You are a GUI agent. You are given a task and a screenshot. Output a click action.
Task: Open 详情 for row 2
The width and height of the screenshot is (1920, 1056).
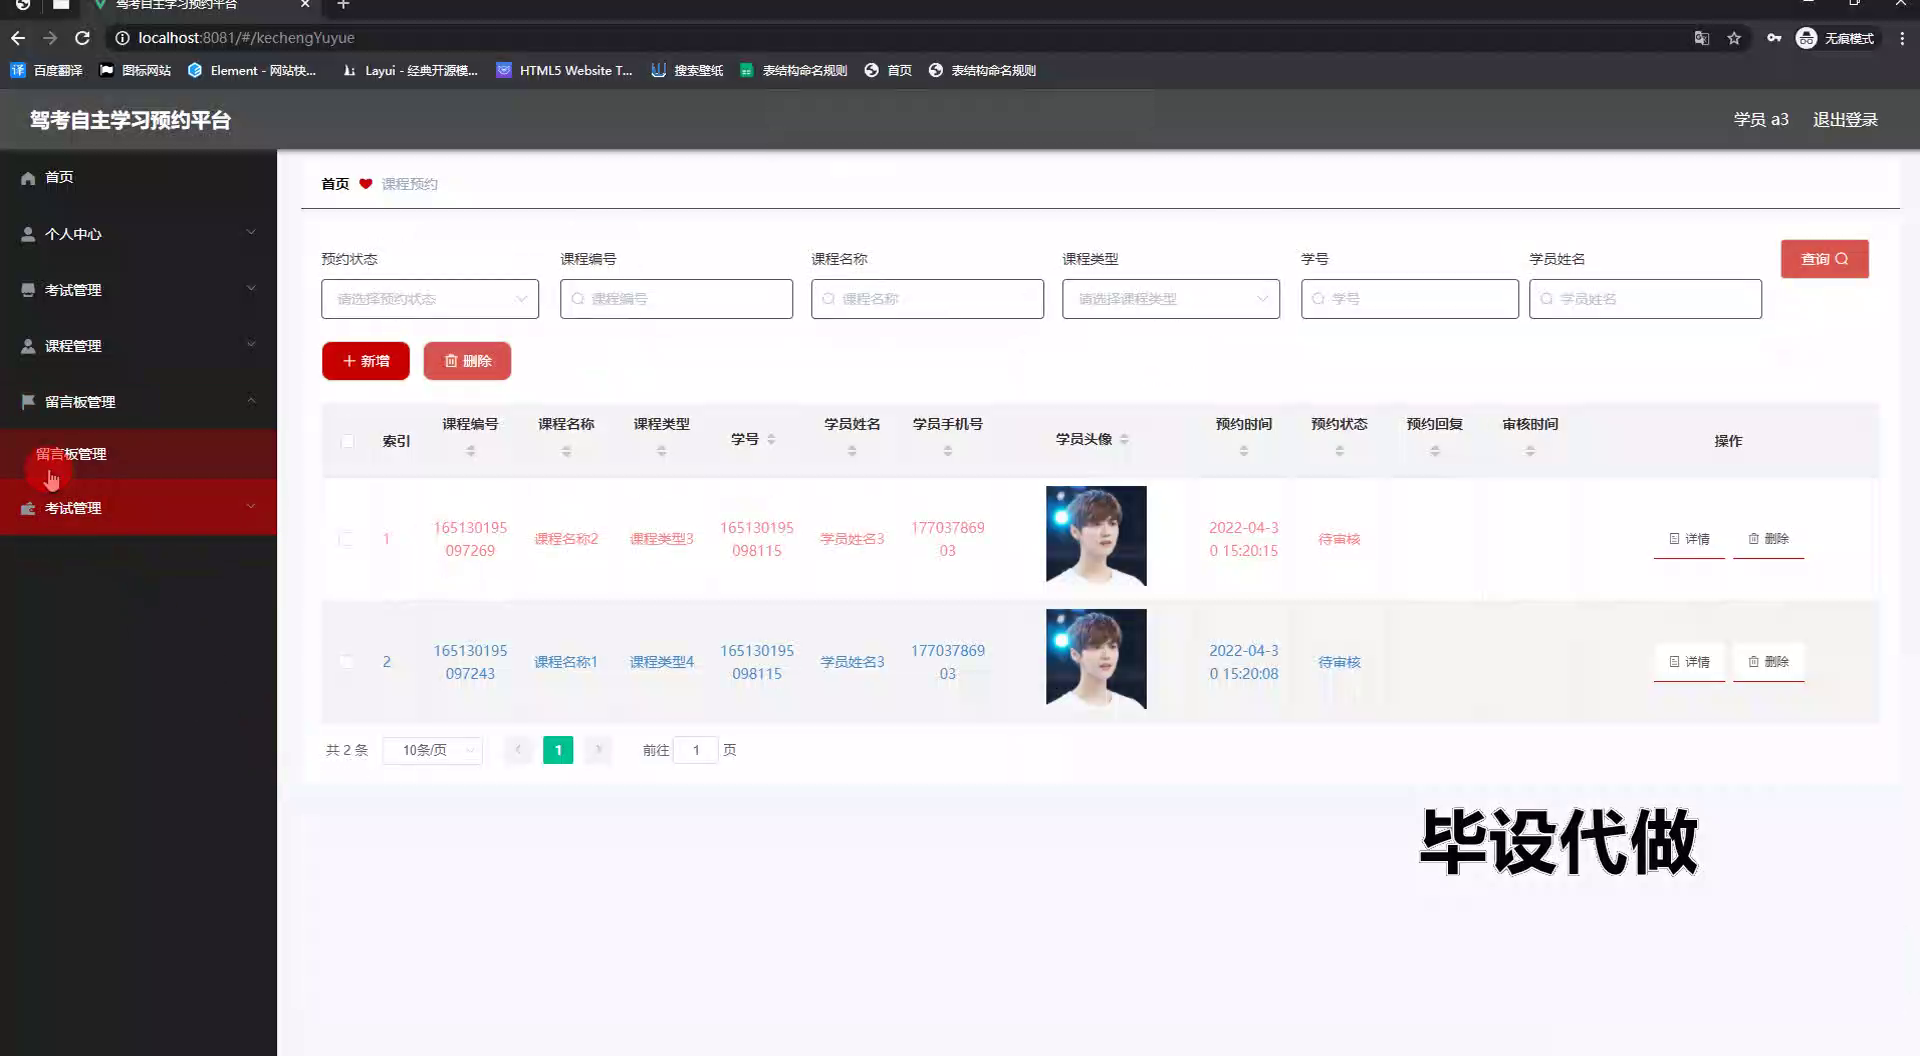click(1689, 662)
